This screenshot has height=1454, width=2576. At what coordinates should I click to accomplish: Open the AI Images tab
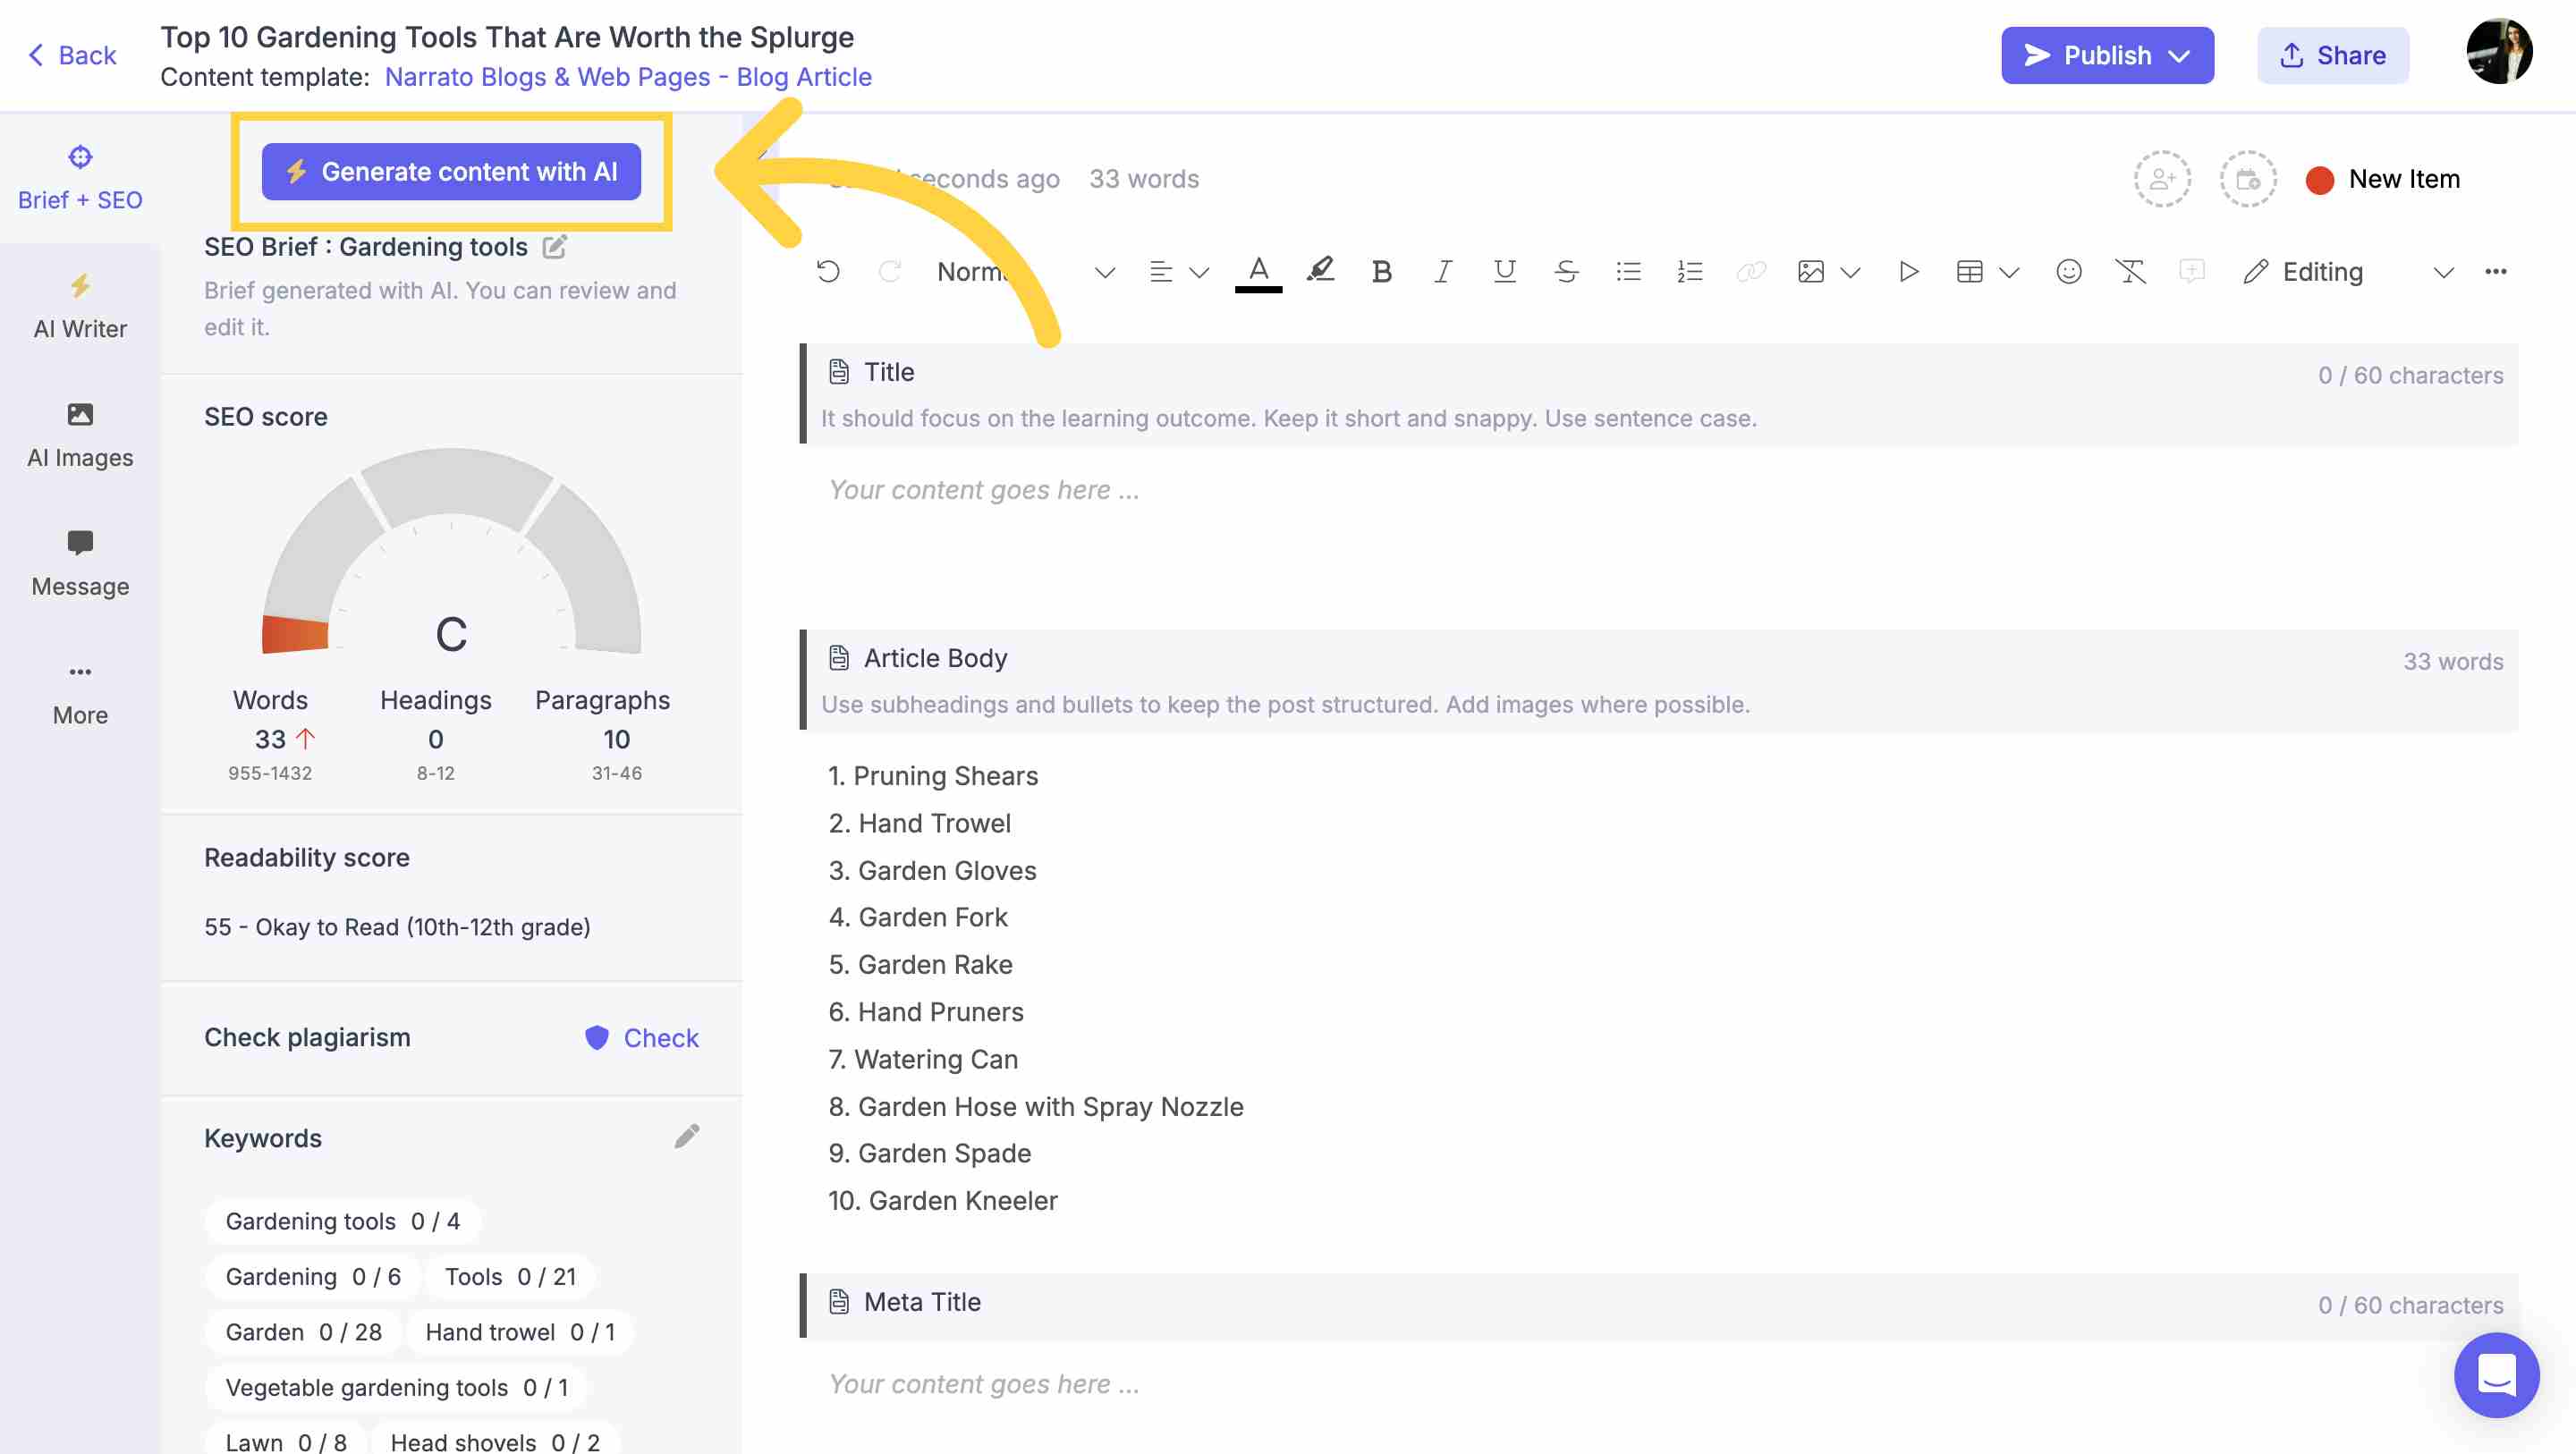80,435
